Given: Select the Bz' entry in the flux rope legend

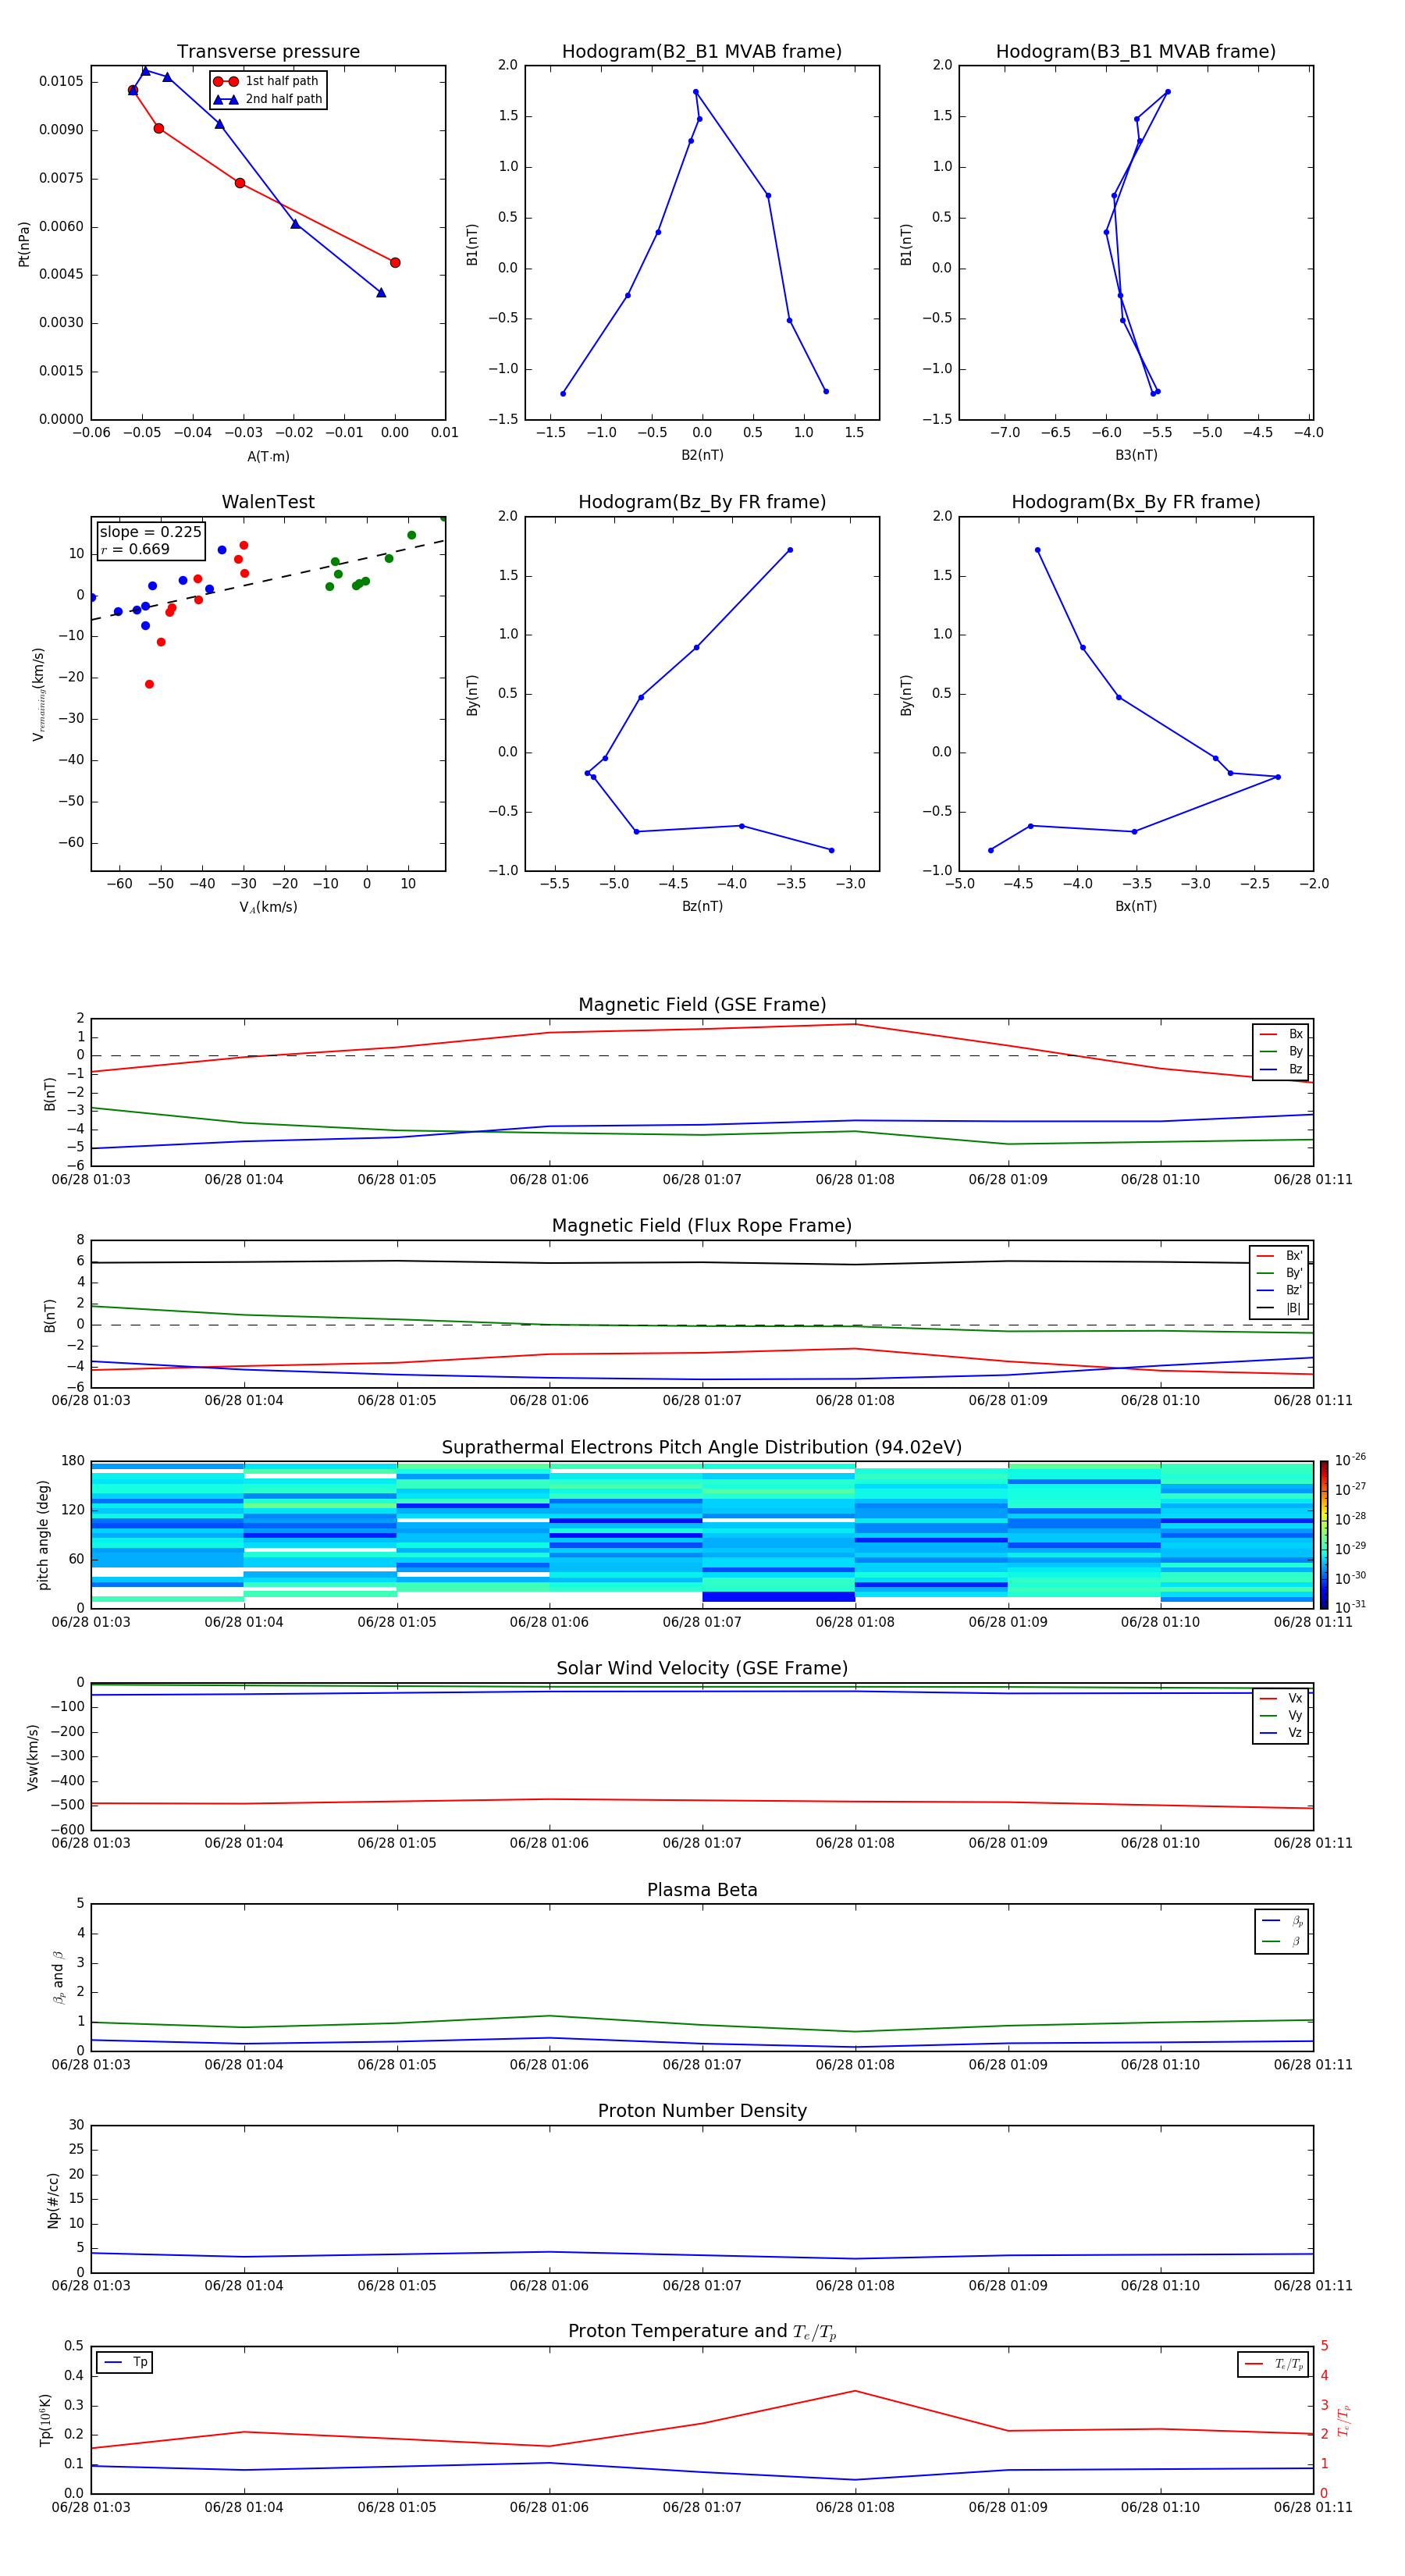Looking at the screenshot, I should pos(1280,1290).
